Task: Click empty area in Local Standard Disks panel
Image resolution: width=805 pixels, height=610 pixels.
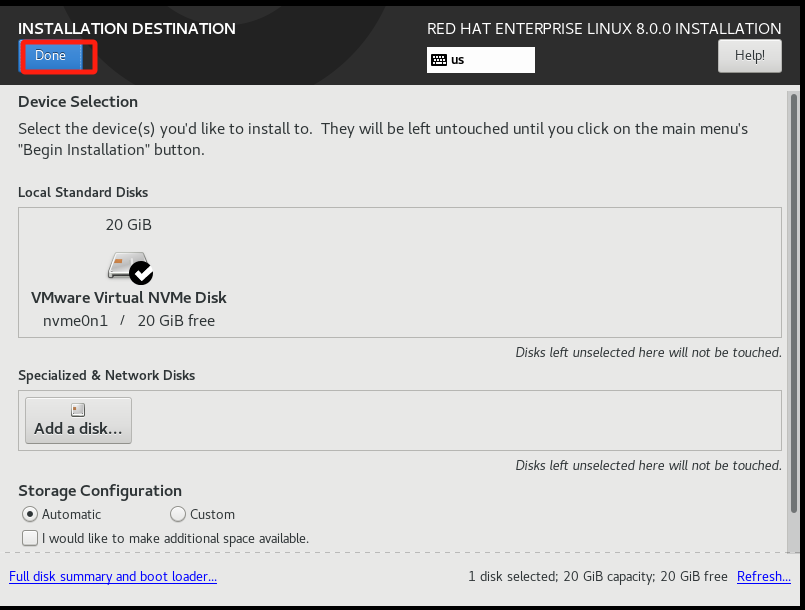Action: (500, 270)
